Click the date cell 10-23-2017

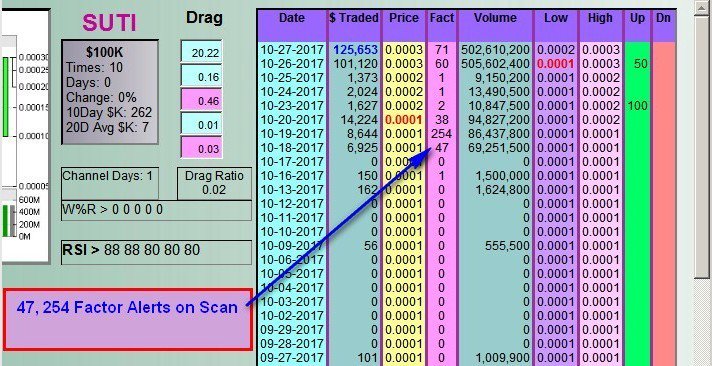point(292,106)
